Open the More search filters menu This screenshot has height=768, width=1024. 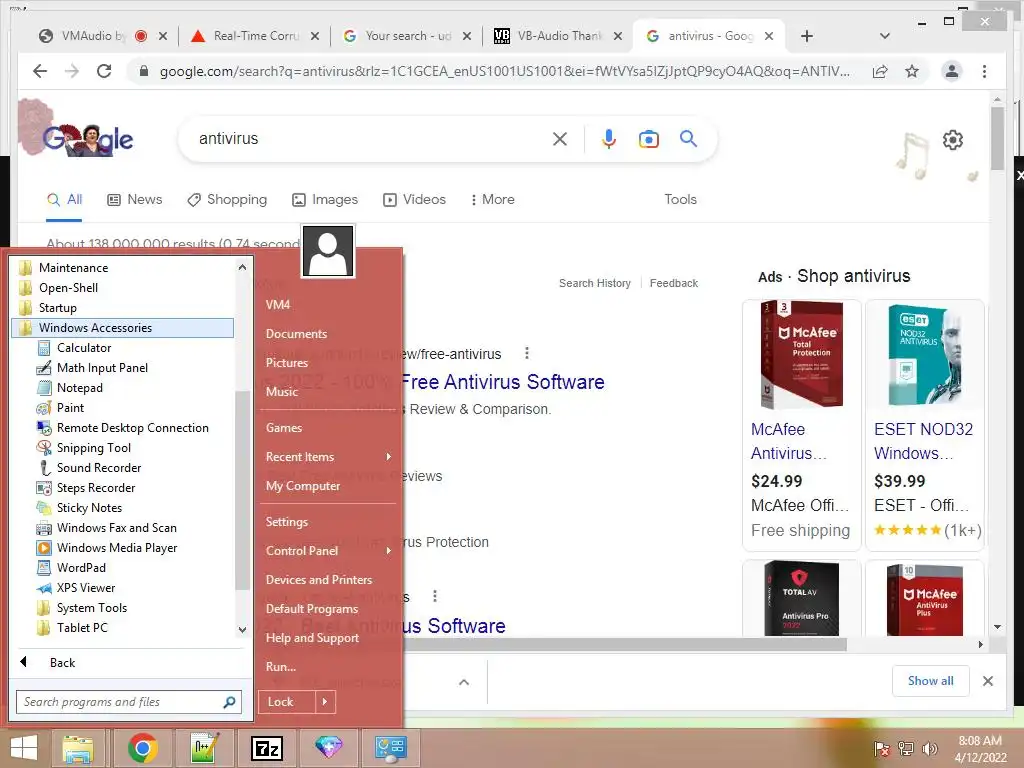pyautogui.click(x=492, y=199)
